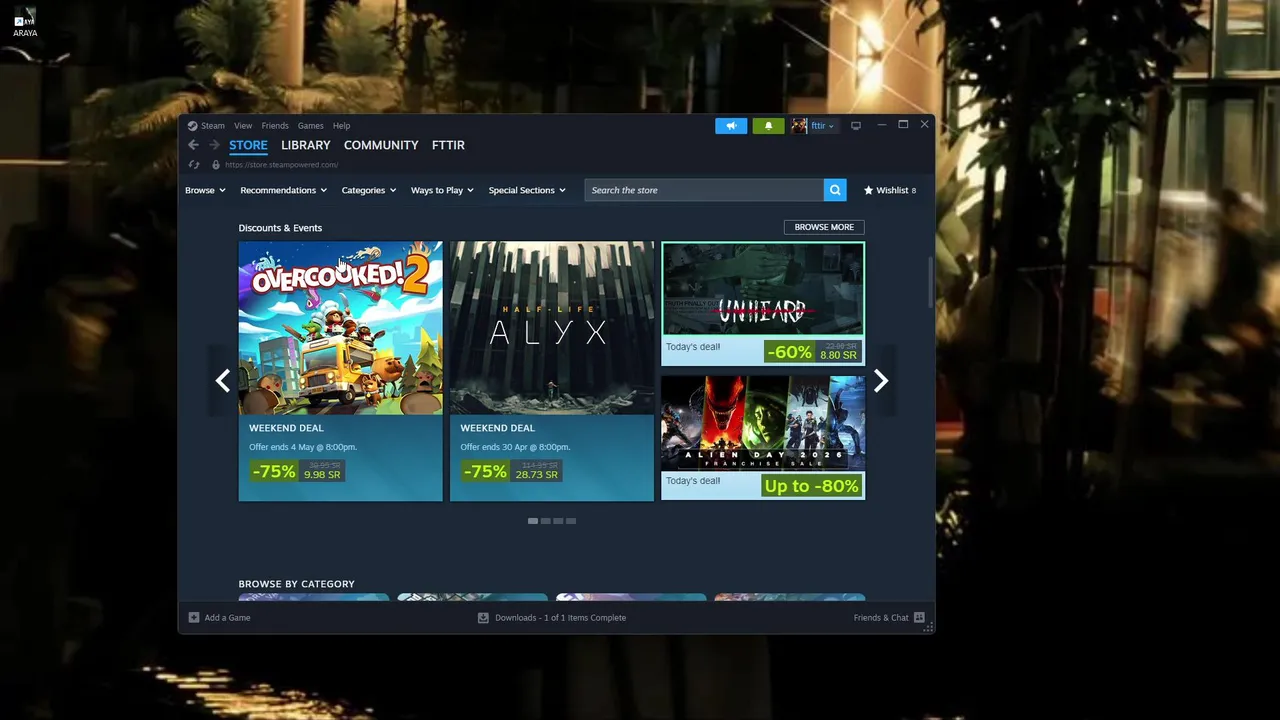
Task: Open Downloads 1 of 1 Items Complete
Action: pyautogui.click(x=560, y=618)
